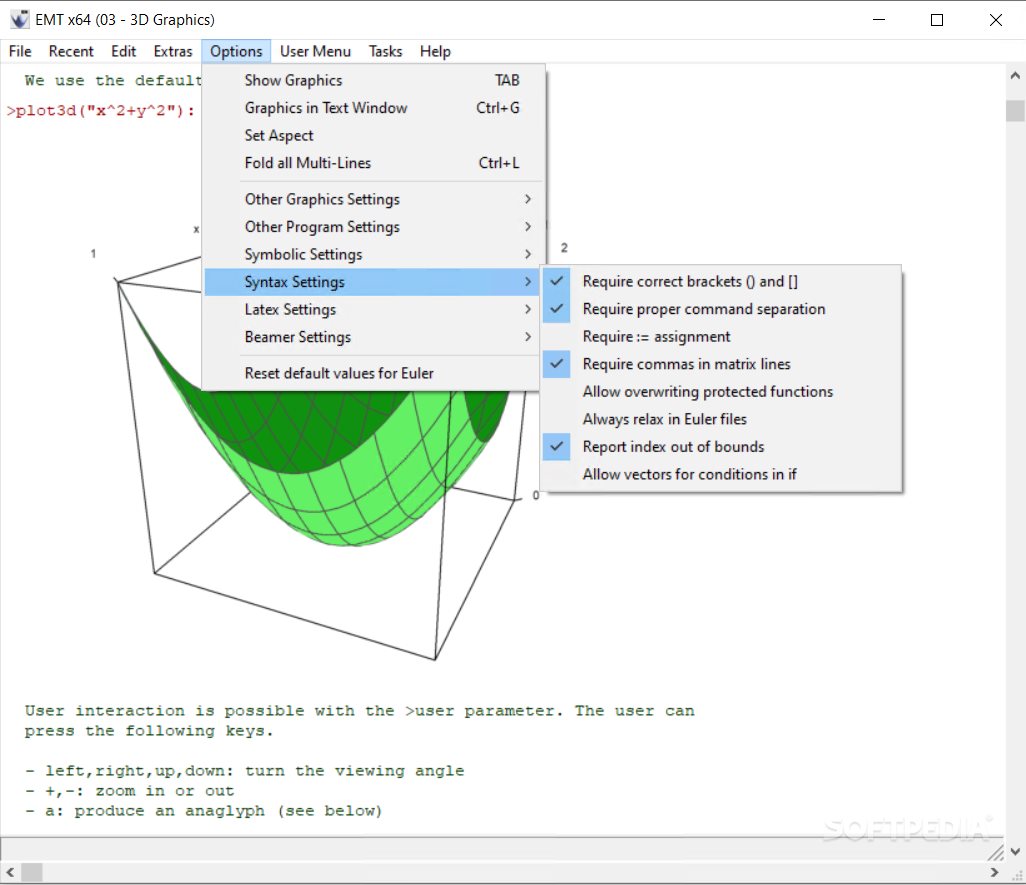Select Graphics in Text Window option
1026x885 pixels.
tap(374, 107)
